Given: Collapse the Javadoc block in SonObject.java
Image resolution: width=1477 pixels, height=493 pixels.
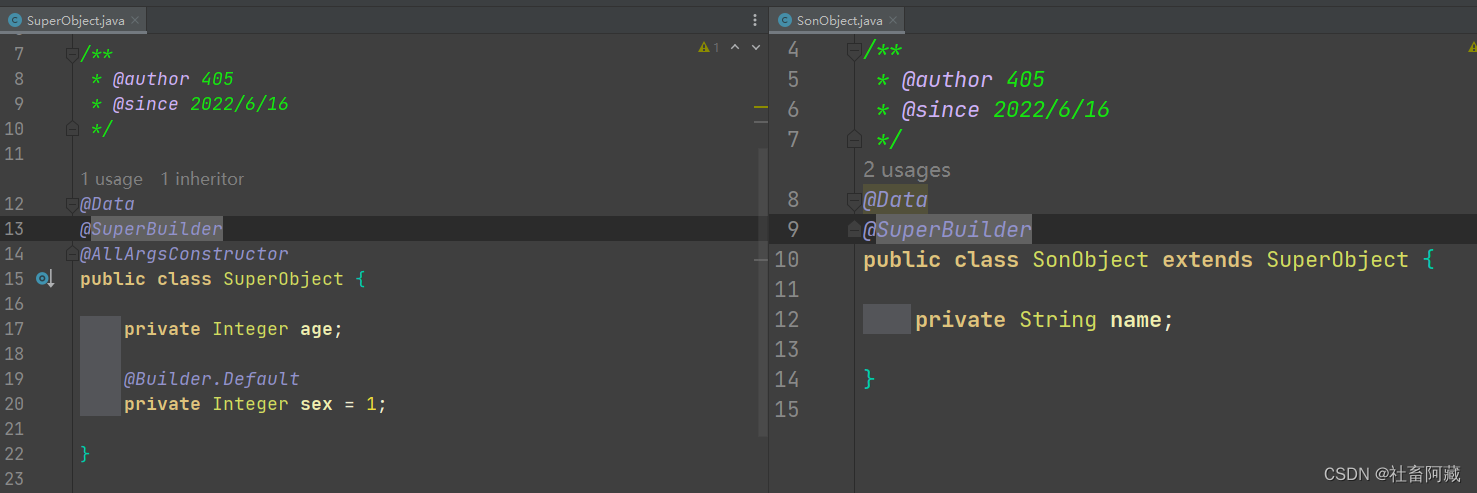Looking at the screenshot, I should [x=853, y=50].
